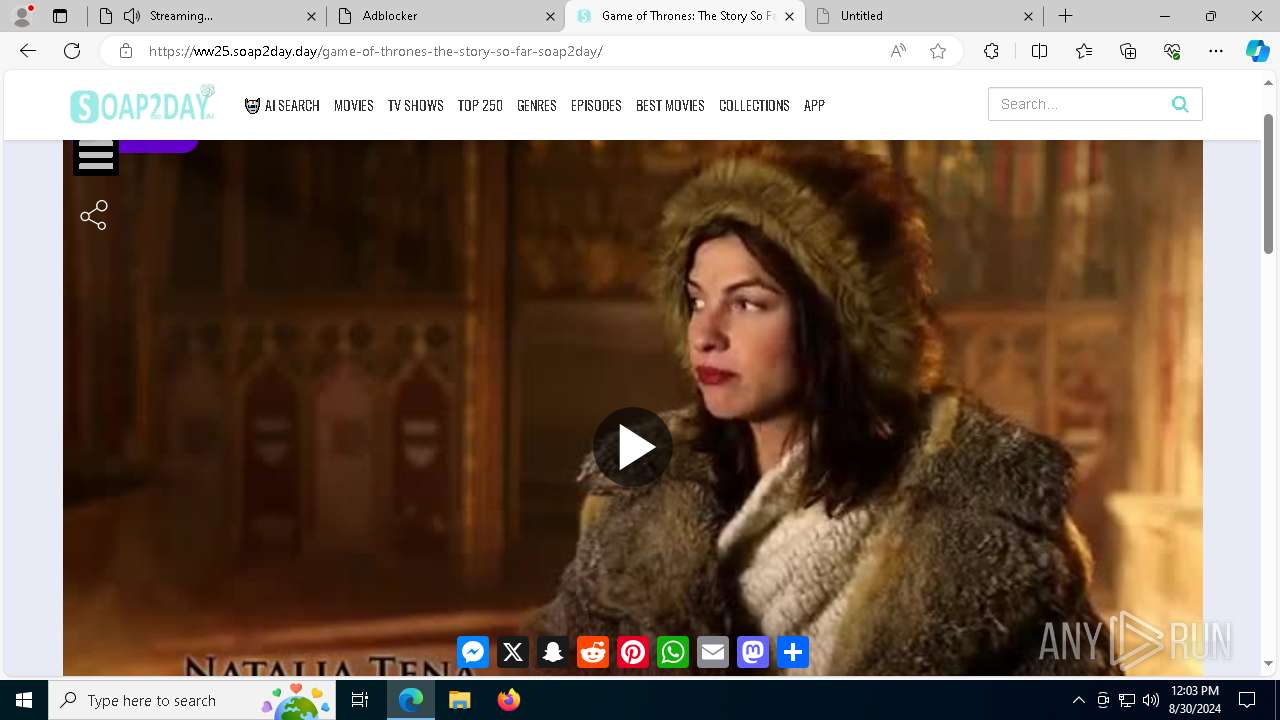Open Collections in browser toolbar
This screenshot has height=720, width=1280.
pyautogui.click(x=1128, y=51)
